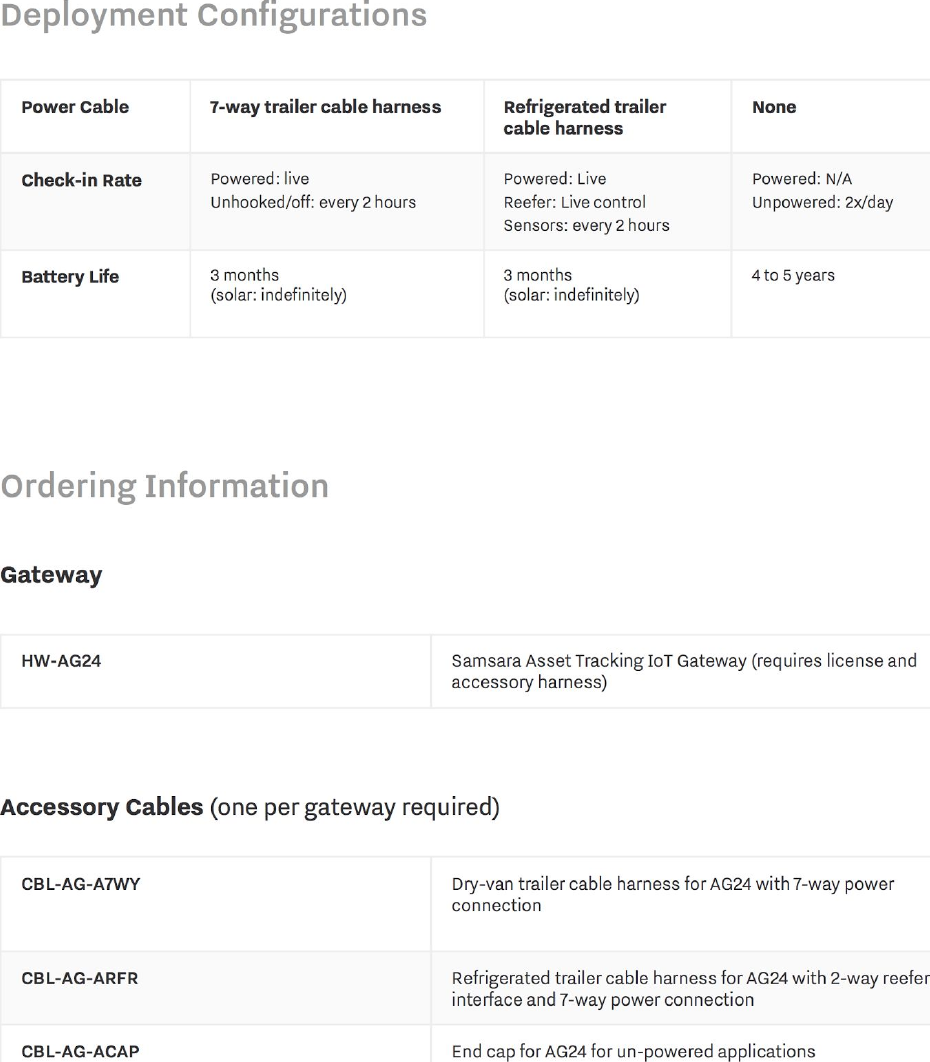
Task: Select the 'Reefer: Live control' text
Action: [x=574, y=203]
